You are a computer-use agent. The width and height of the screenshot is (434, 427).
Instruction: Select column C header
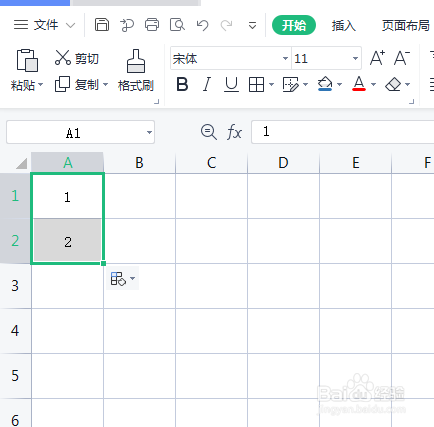click(211, 163)
